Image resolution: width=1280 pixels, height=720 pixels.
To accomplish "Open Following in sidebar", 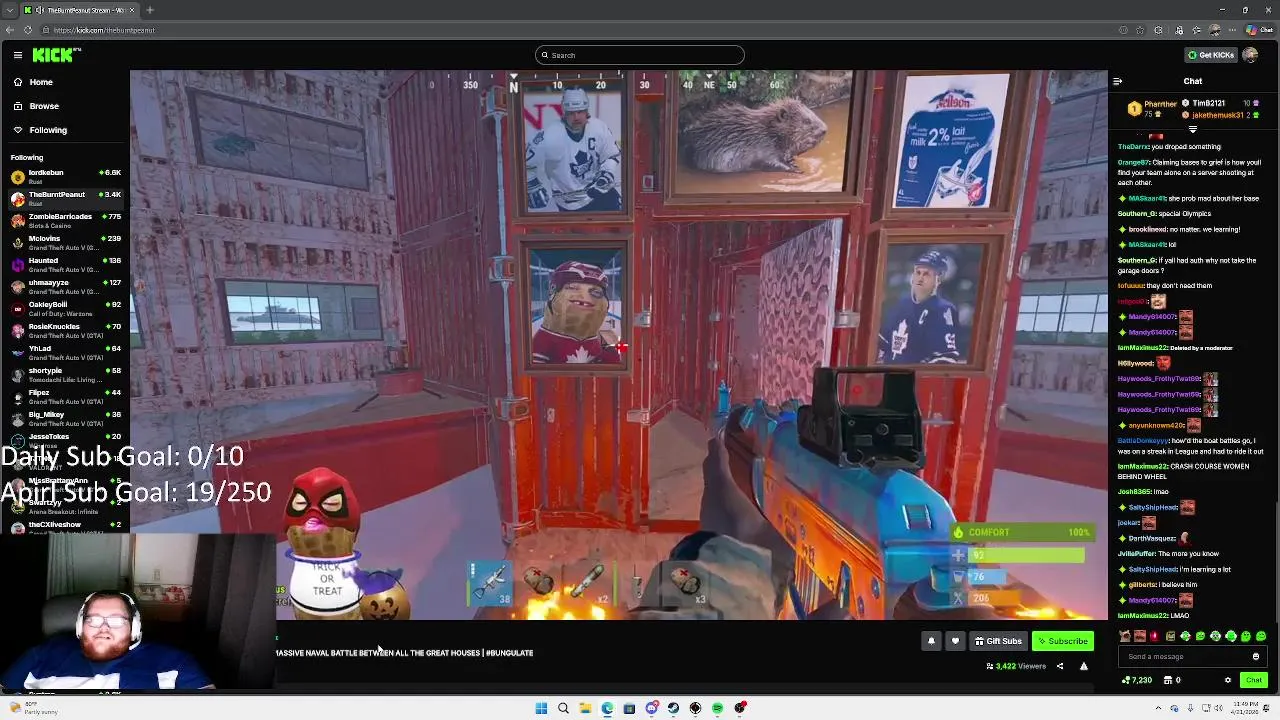I will pyautogui.click(x=48, y=130).
